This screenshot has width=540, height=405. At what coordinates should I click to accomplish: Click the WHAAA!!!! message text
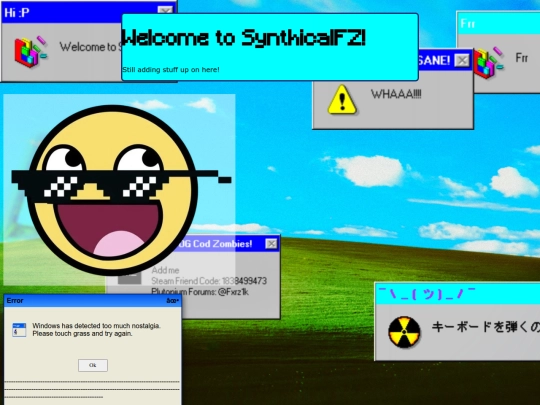point(396,94)
